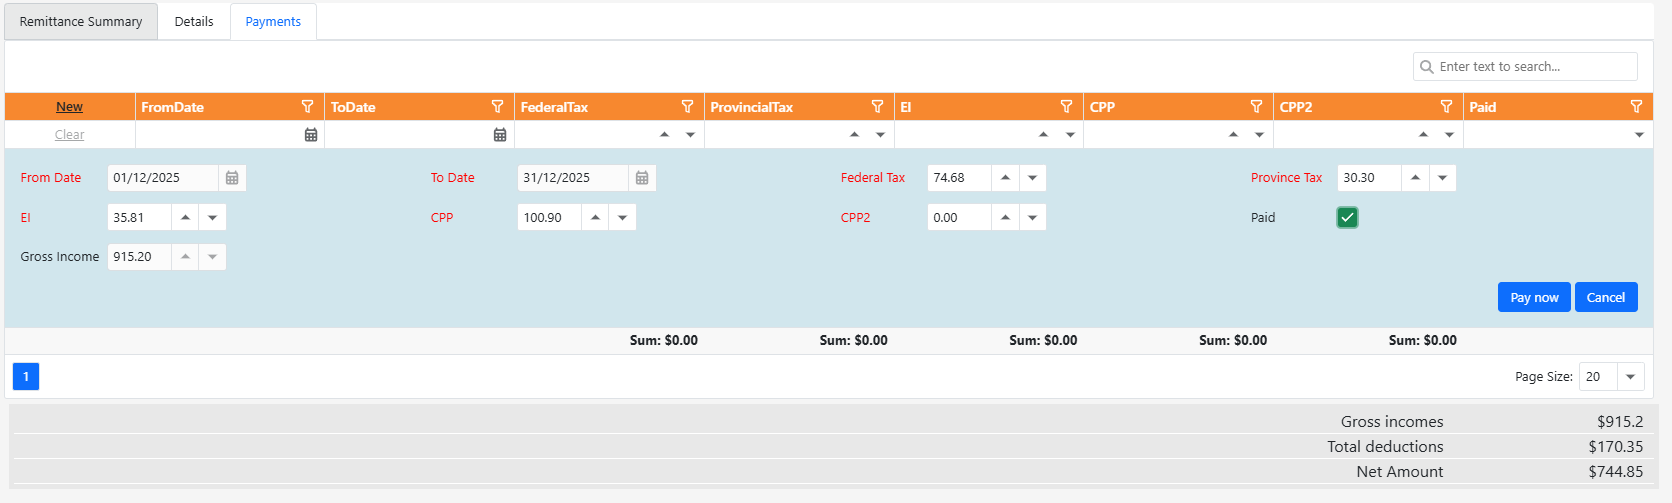
Task: Decrease Province Tax 30.30 value
Action: click(1442, 178)
